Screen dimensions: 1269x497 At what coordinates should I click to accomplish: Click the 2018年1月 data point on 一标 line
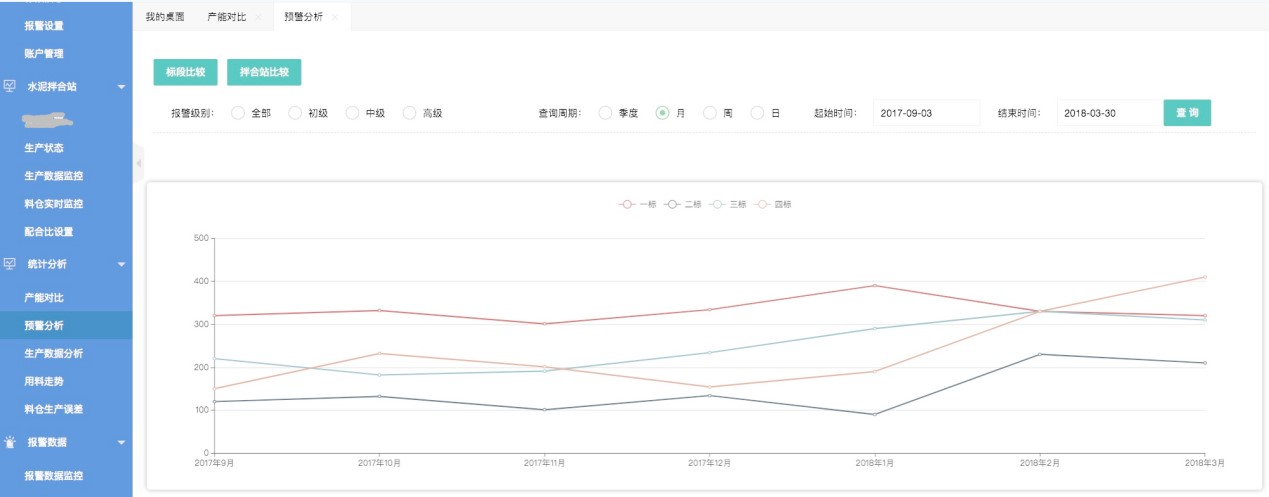coord(874,286)
